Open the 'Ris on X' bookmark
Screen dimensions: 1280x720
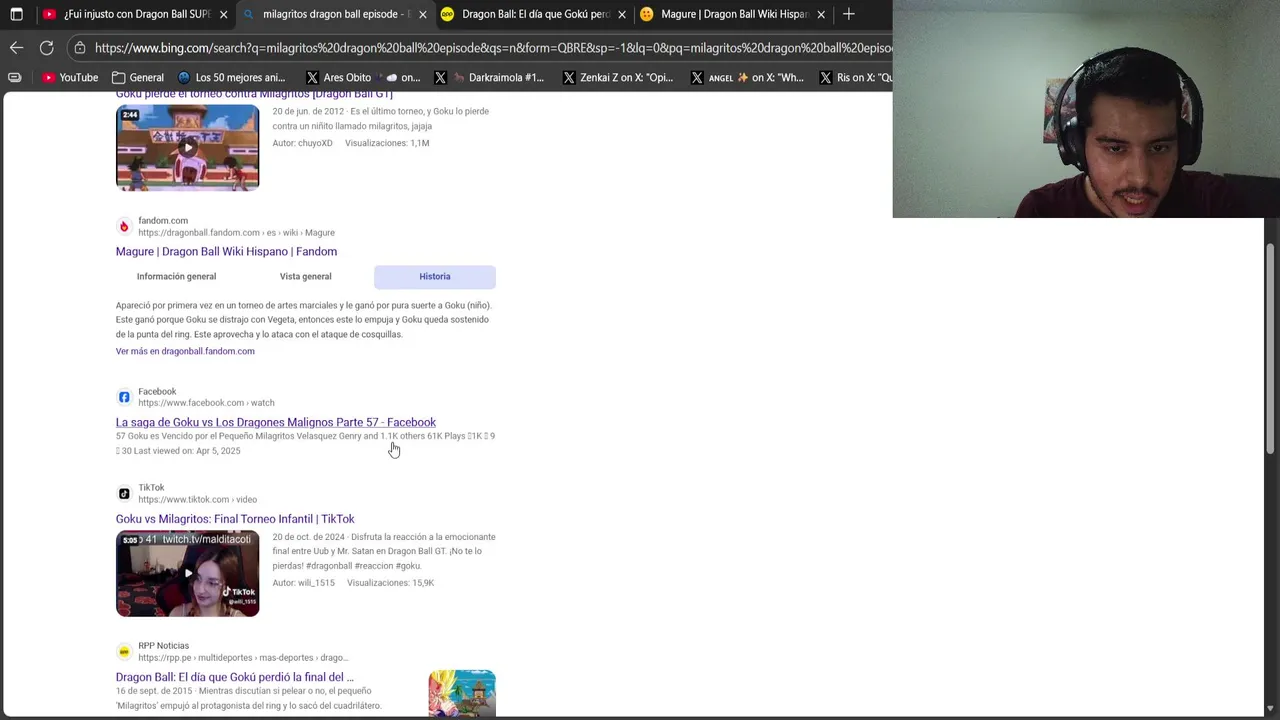855,77
